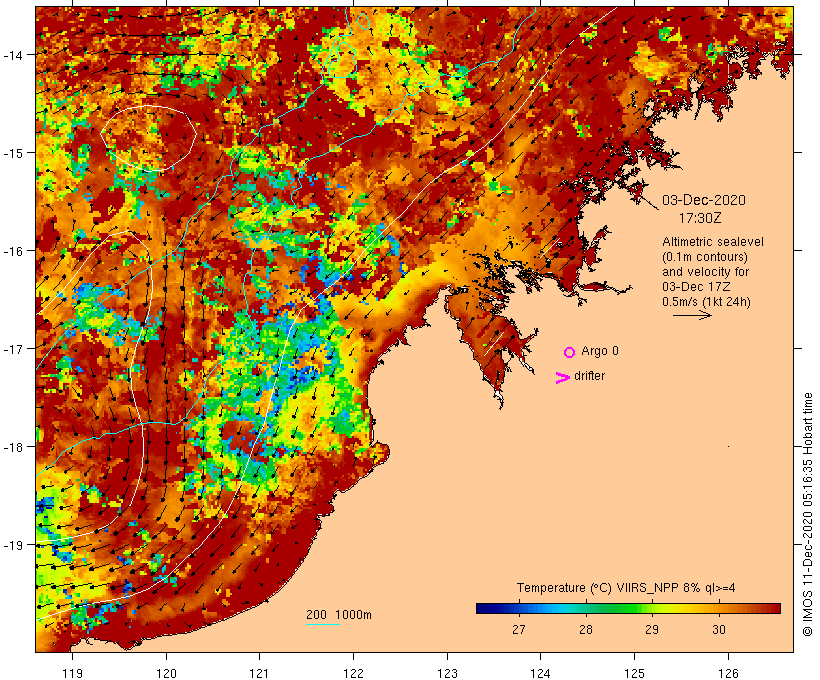Viewport: 820px width, 680px height.
Task: Click the temperature color bar at 27
Action: [x=518, y=608]
